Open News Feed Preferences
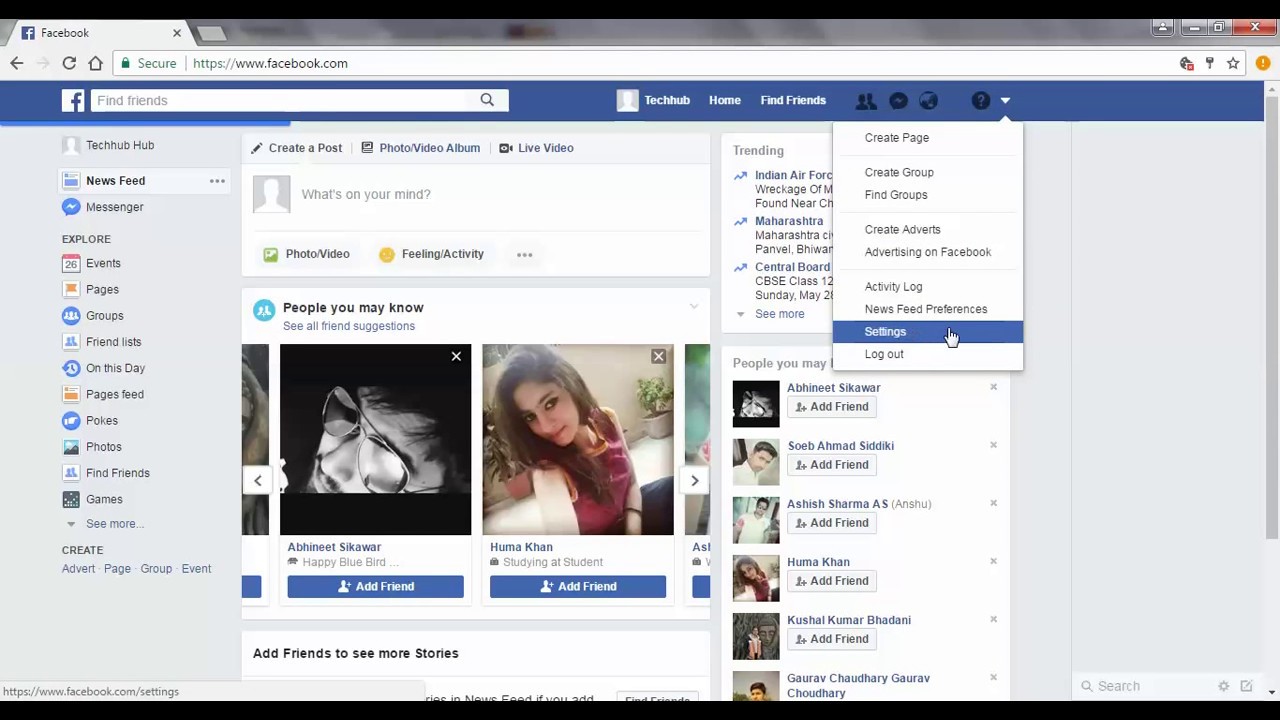Image resolution: width=1280 pixels, height=720 pixels. [x=928, y=309]
